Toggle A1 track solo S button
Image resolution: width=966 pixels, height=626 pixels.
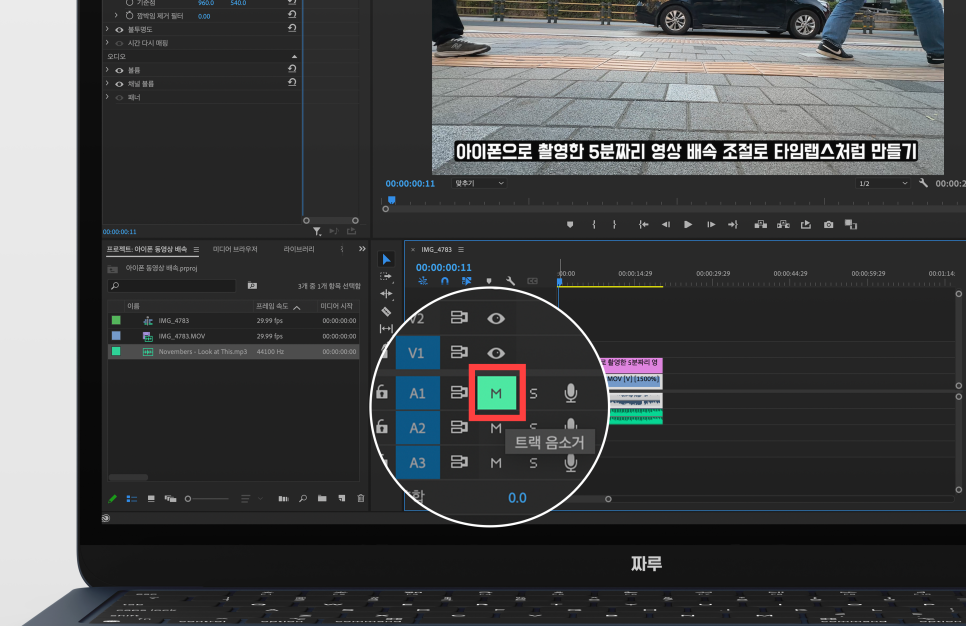(534, 393)
